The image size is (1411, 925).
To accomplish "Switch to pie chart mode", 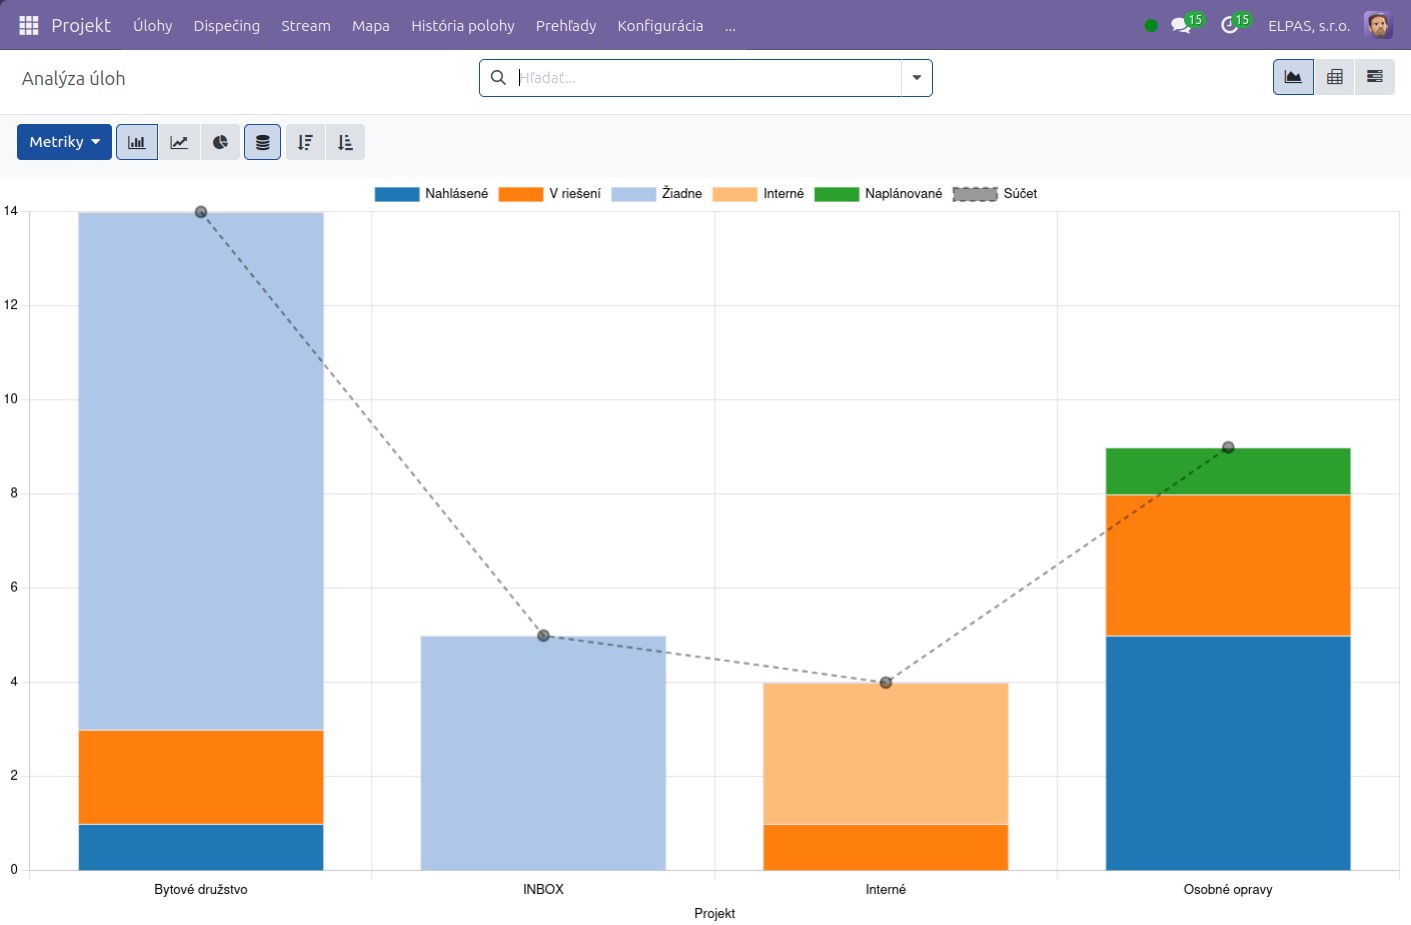I will pos(220,142).
